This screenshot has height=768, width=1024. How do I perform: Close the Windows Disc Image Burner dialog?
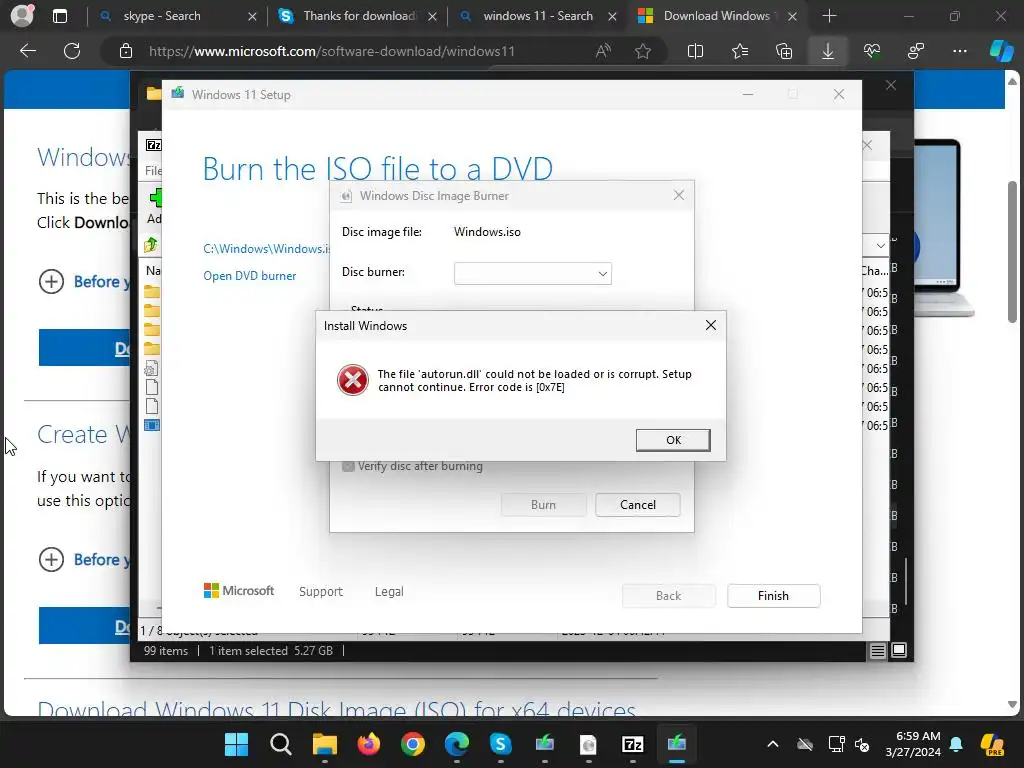[679, 195]
